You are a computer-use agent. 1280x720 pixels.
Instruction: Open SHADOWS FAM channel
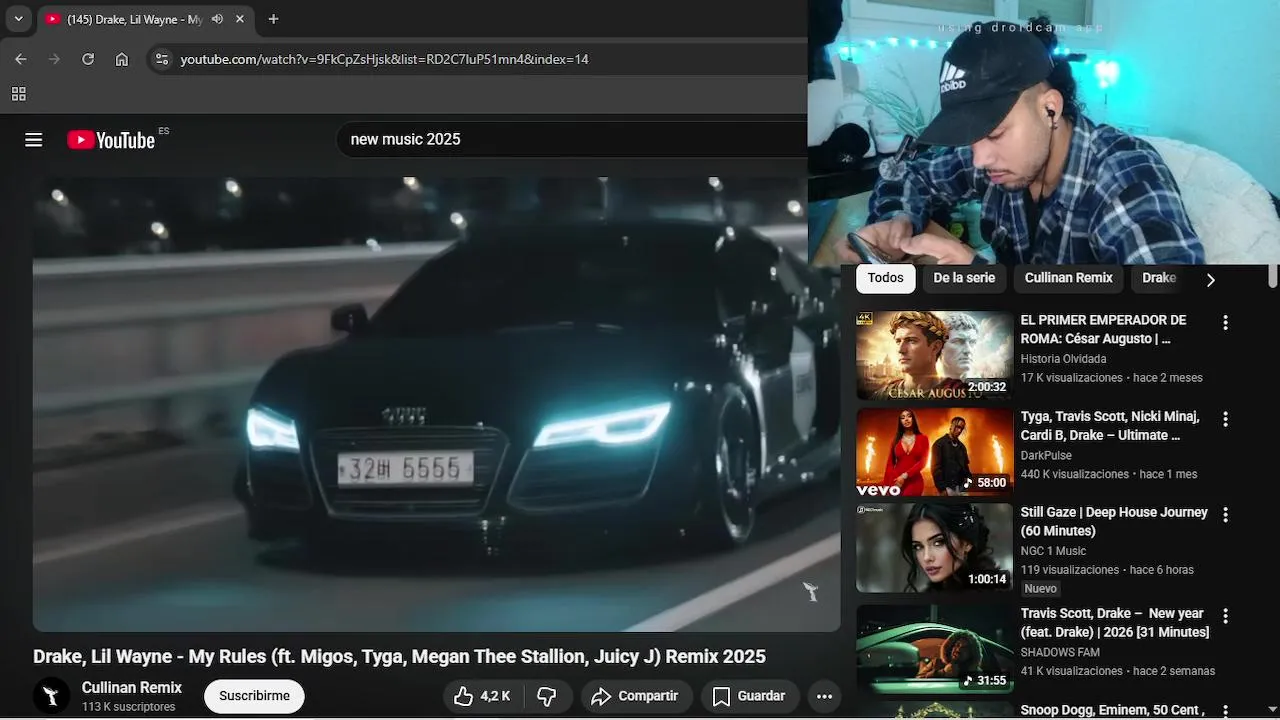[1060, 652]
